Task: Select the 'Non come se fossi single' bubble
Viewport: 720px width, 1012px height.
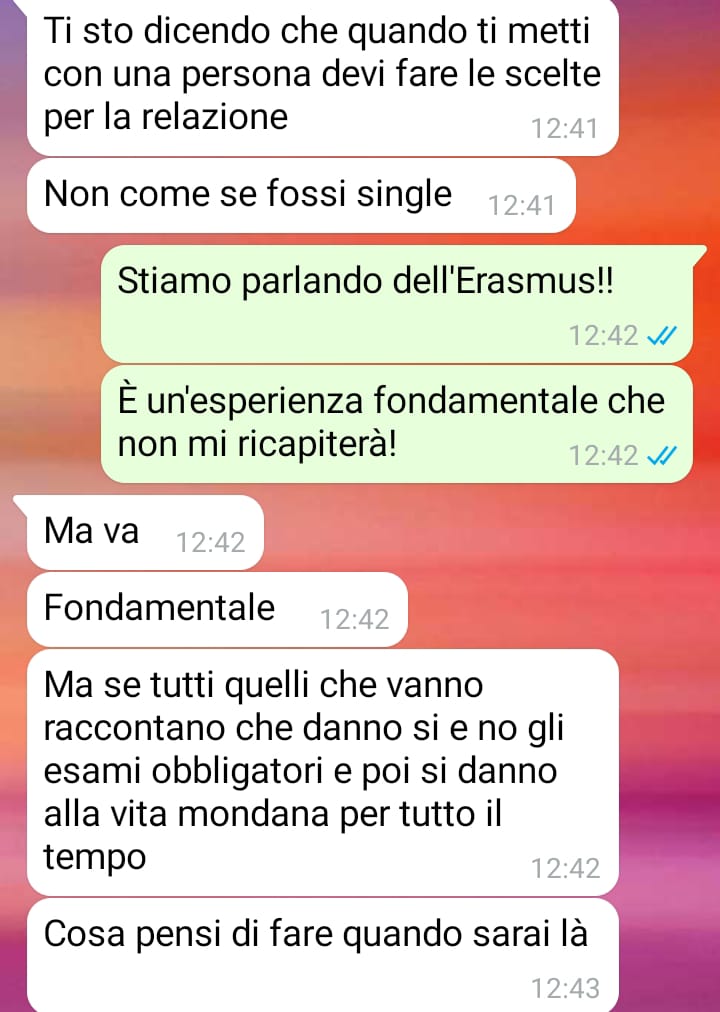Action: (301, 196)
